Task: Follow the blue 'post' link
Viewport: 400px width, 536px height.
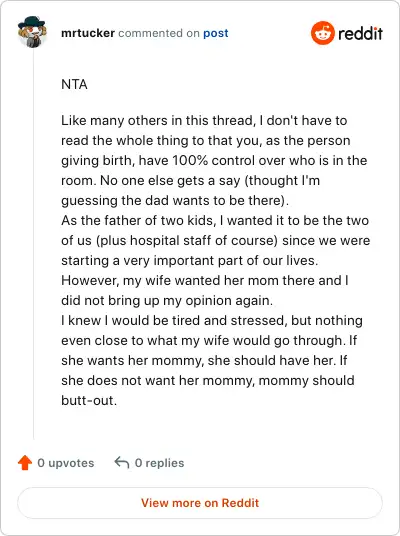Action: 216,33
